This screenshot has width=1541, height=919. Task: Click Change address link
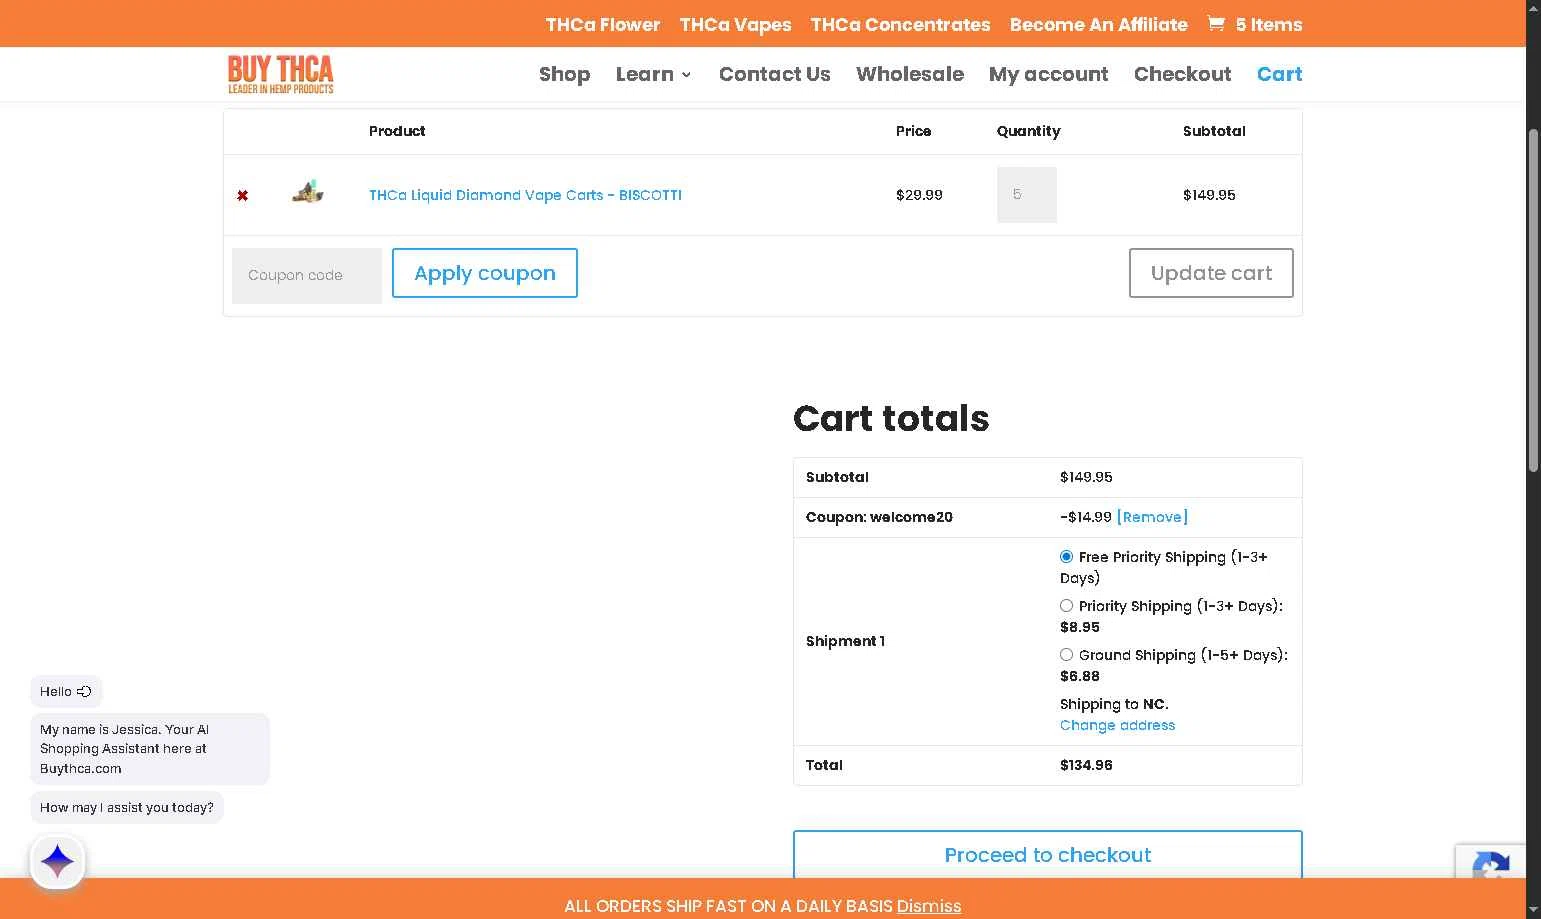(1117, 725)
